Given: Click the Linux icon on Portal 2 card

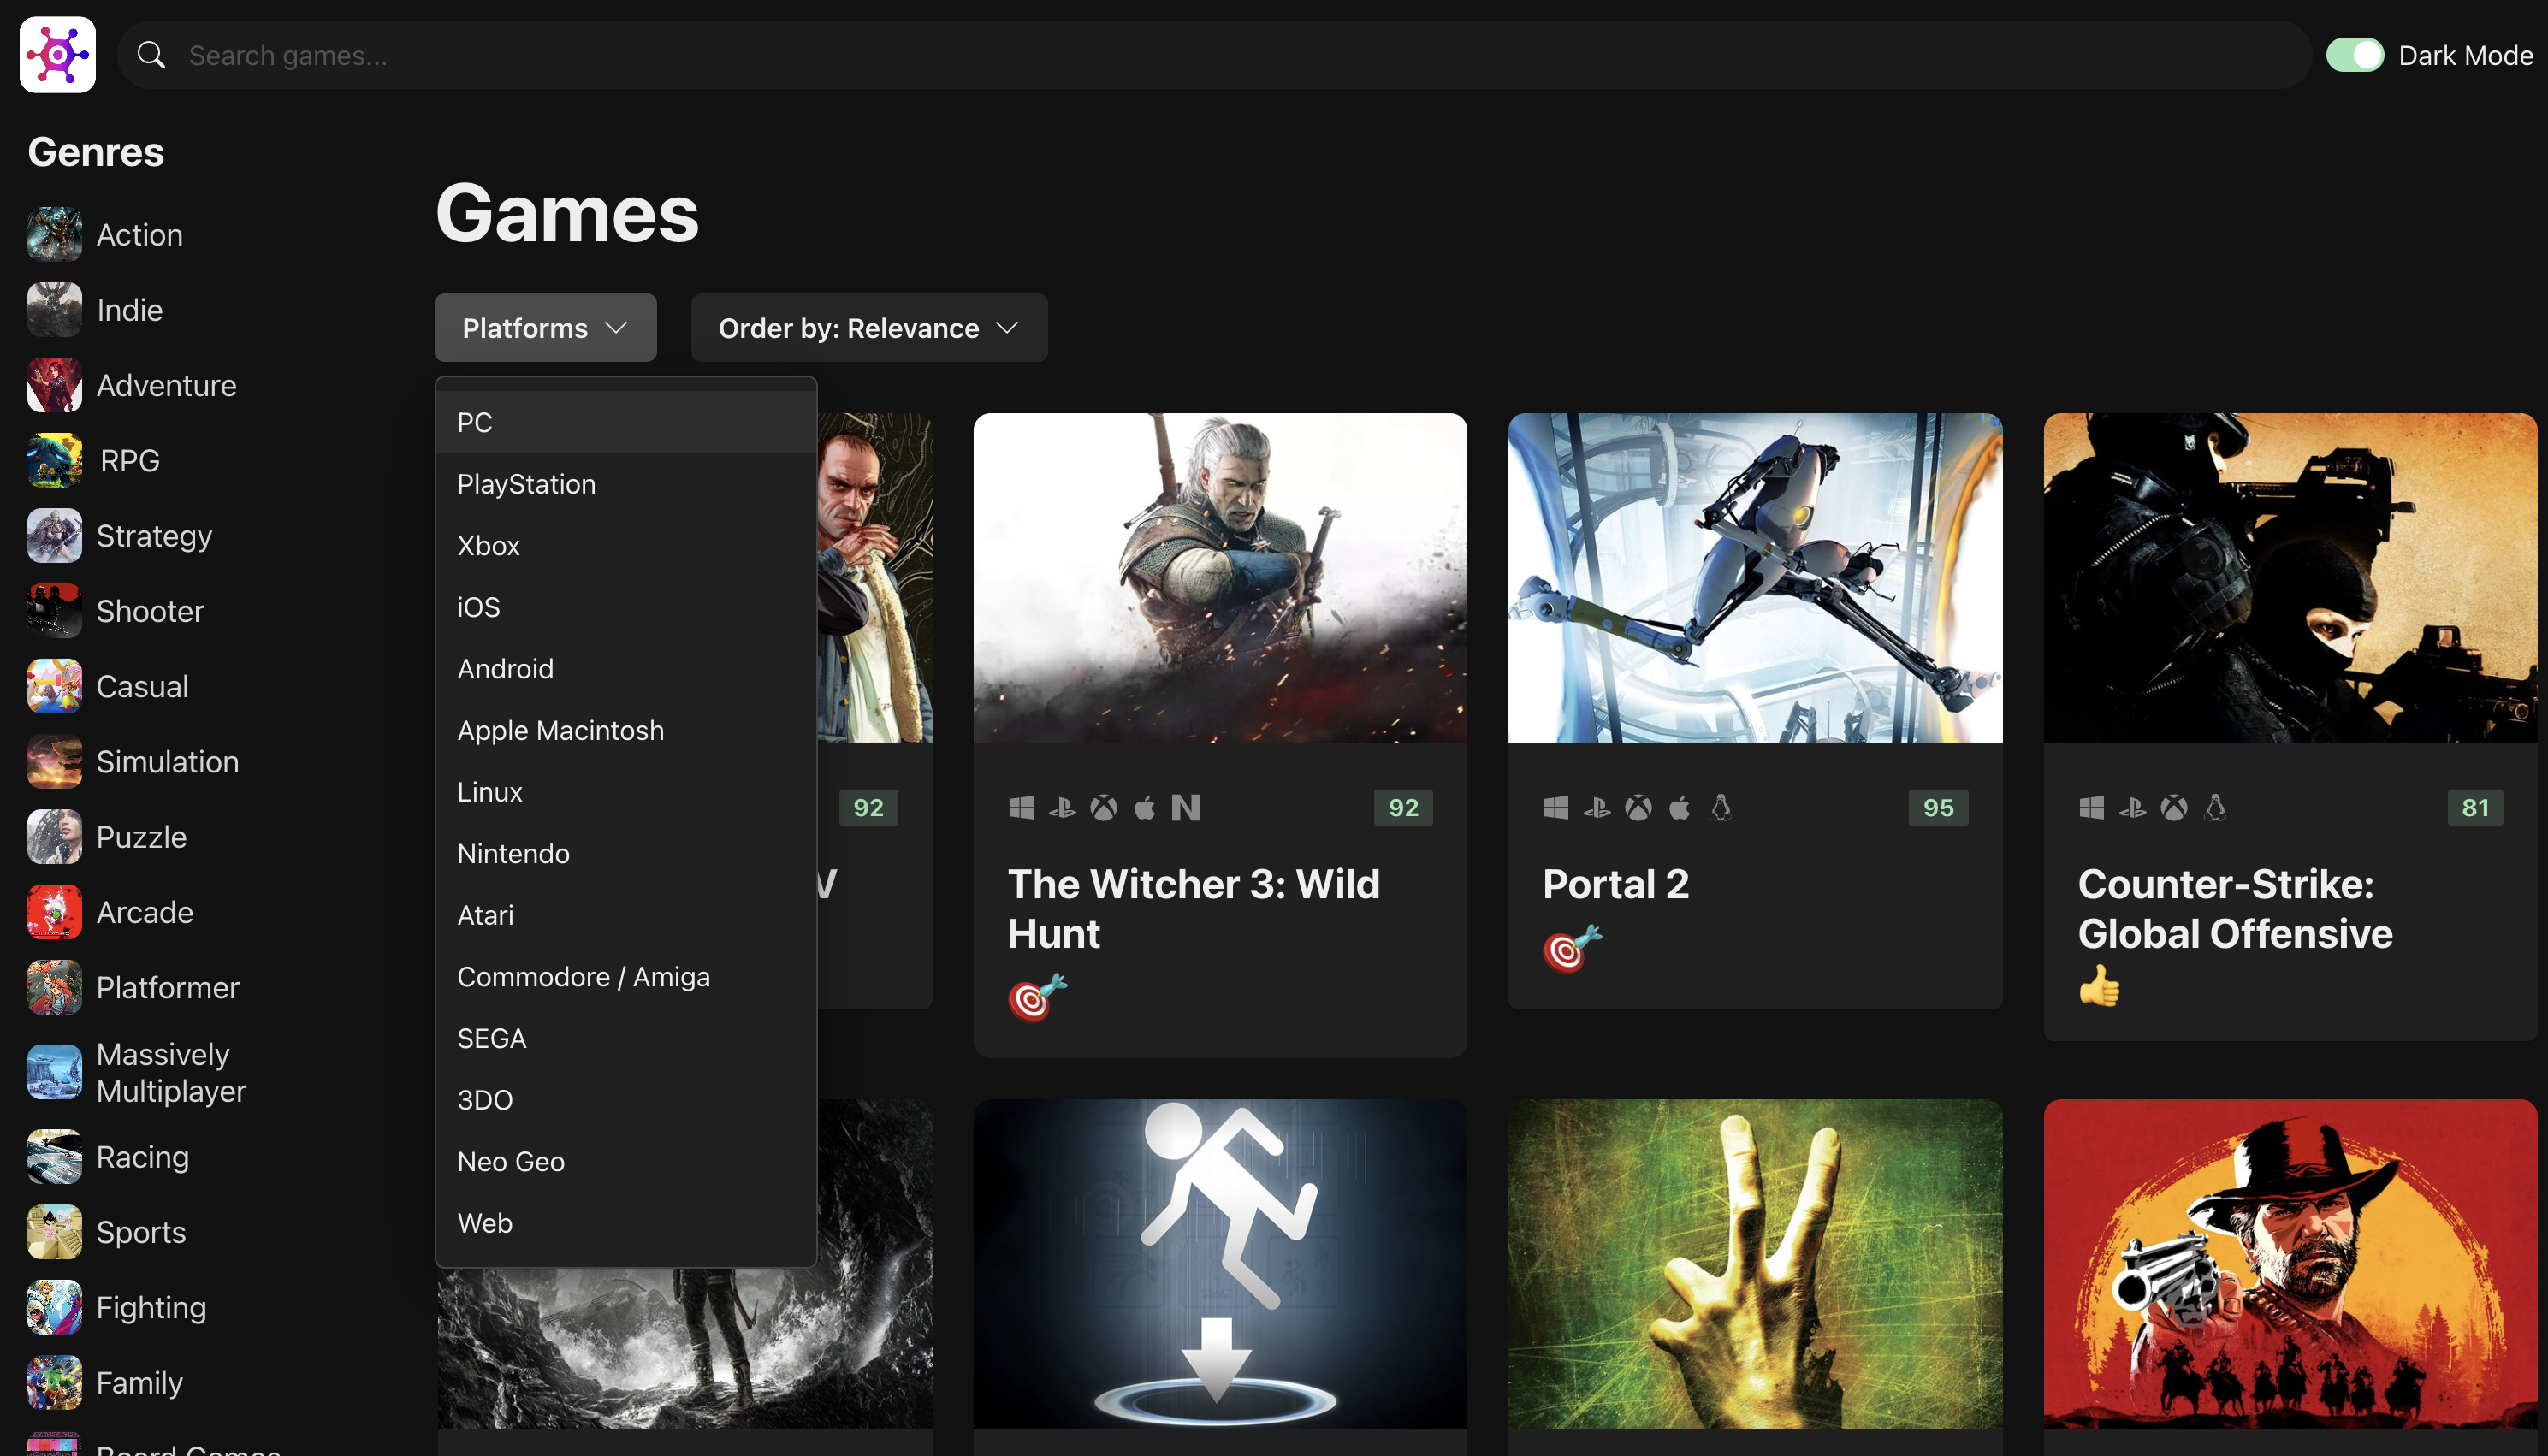Looking at the screenshot, I should pyautogui.click(x=1720, y=807).
